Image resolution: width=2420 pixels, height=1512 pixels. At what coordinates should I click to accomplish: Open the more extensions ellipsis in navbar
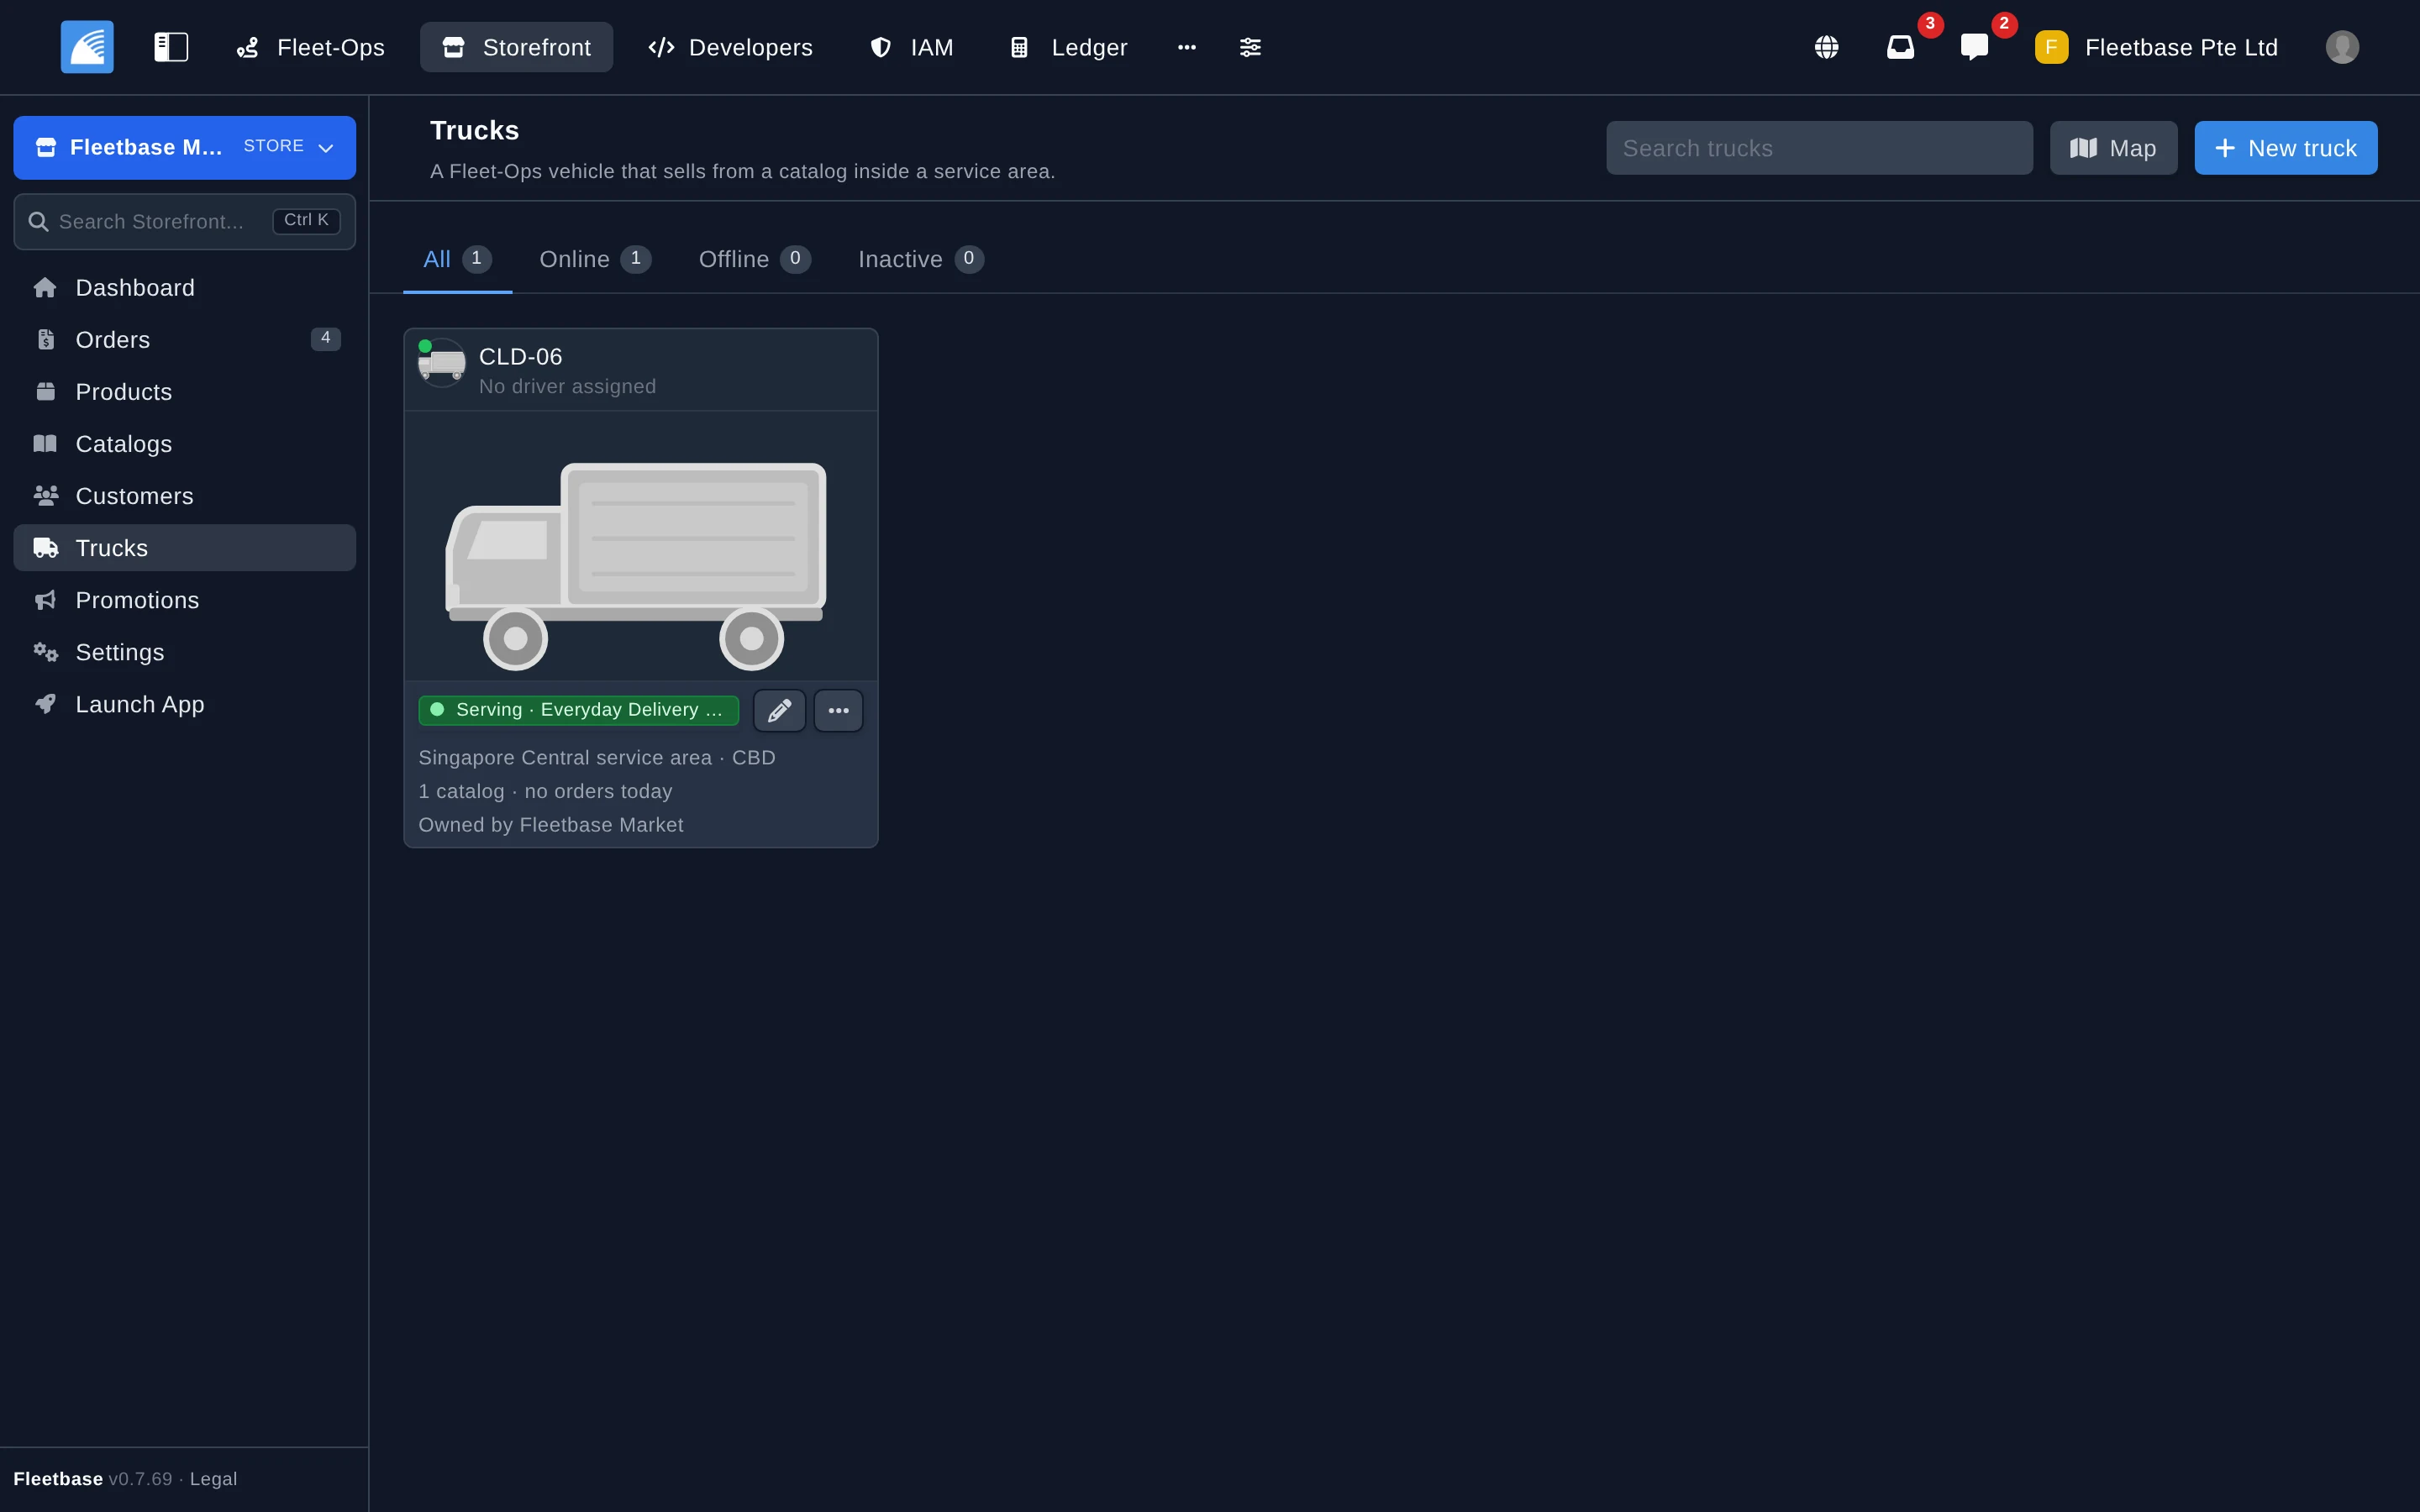[x=1187, y=47]
